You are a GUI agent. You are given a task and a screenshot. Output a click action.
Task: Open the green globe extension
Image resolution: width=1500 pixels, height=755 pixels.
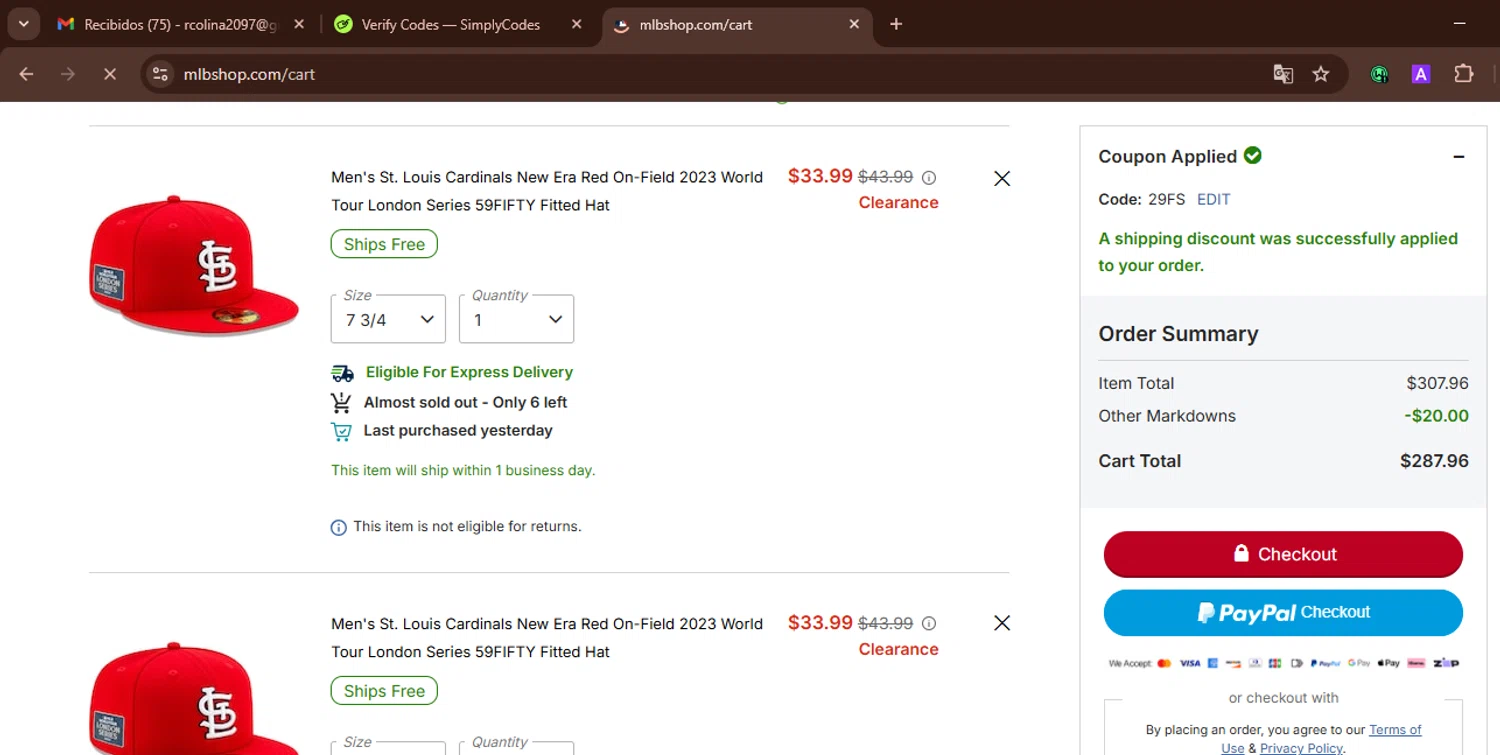tap(1379, 74)
